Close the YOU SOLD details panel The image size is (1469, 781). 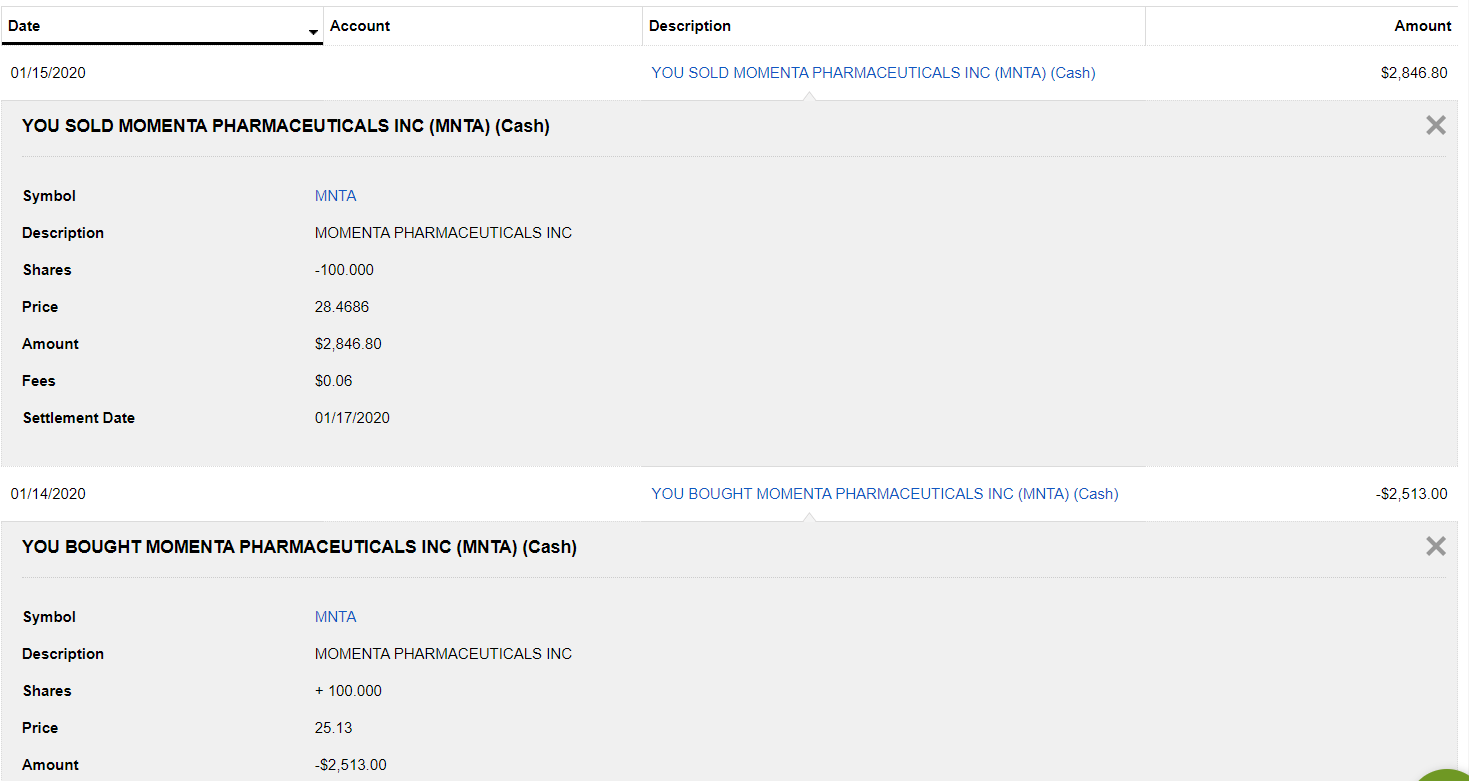(x=1435, y=125)
